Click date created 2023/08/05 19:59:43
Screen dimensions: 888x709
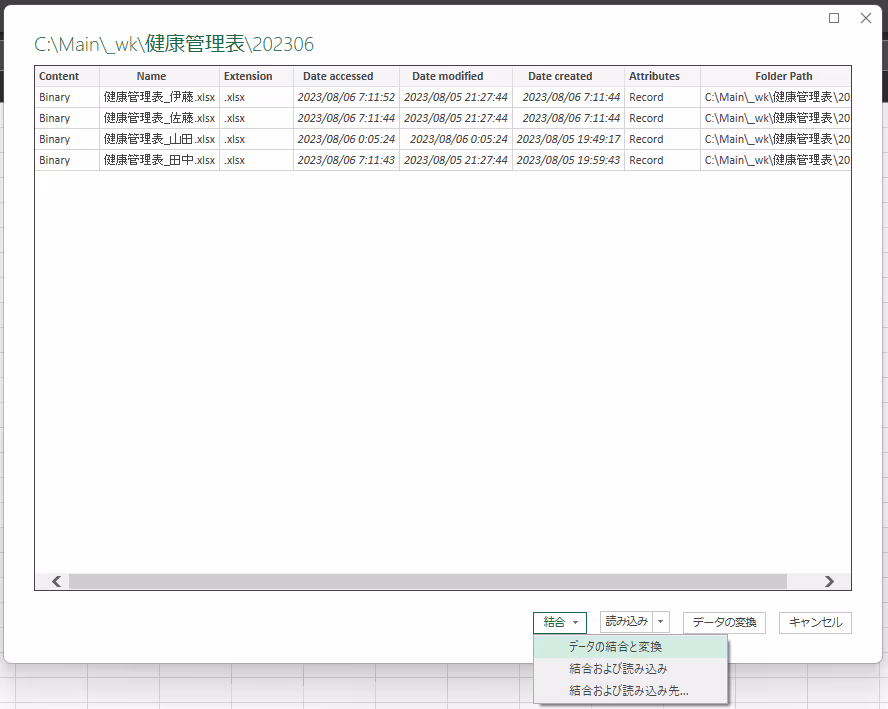pyautogui.click(x=569, y=160)
